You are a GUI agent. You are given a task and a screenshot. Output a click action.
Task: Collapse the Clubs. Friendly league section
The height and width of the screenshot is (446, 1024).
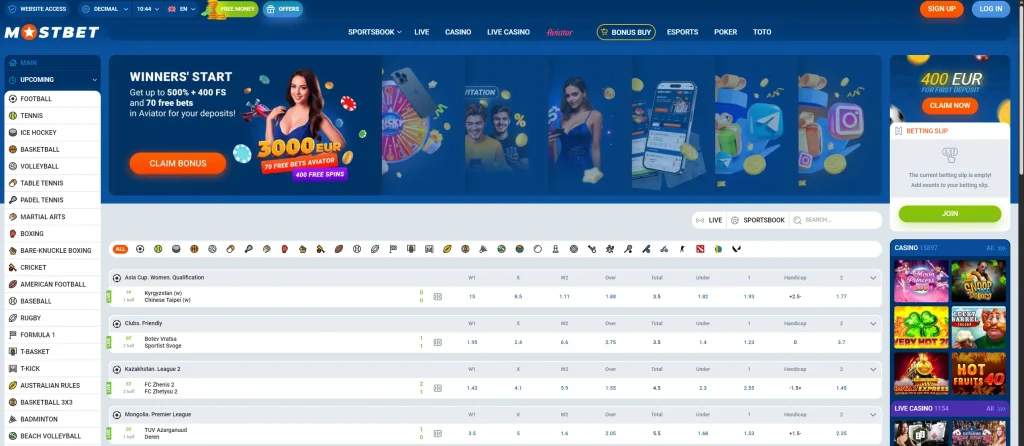coord(873,323)
